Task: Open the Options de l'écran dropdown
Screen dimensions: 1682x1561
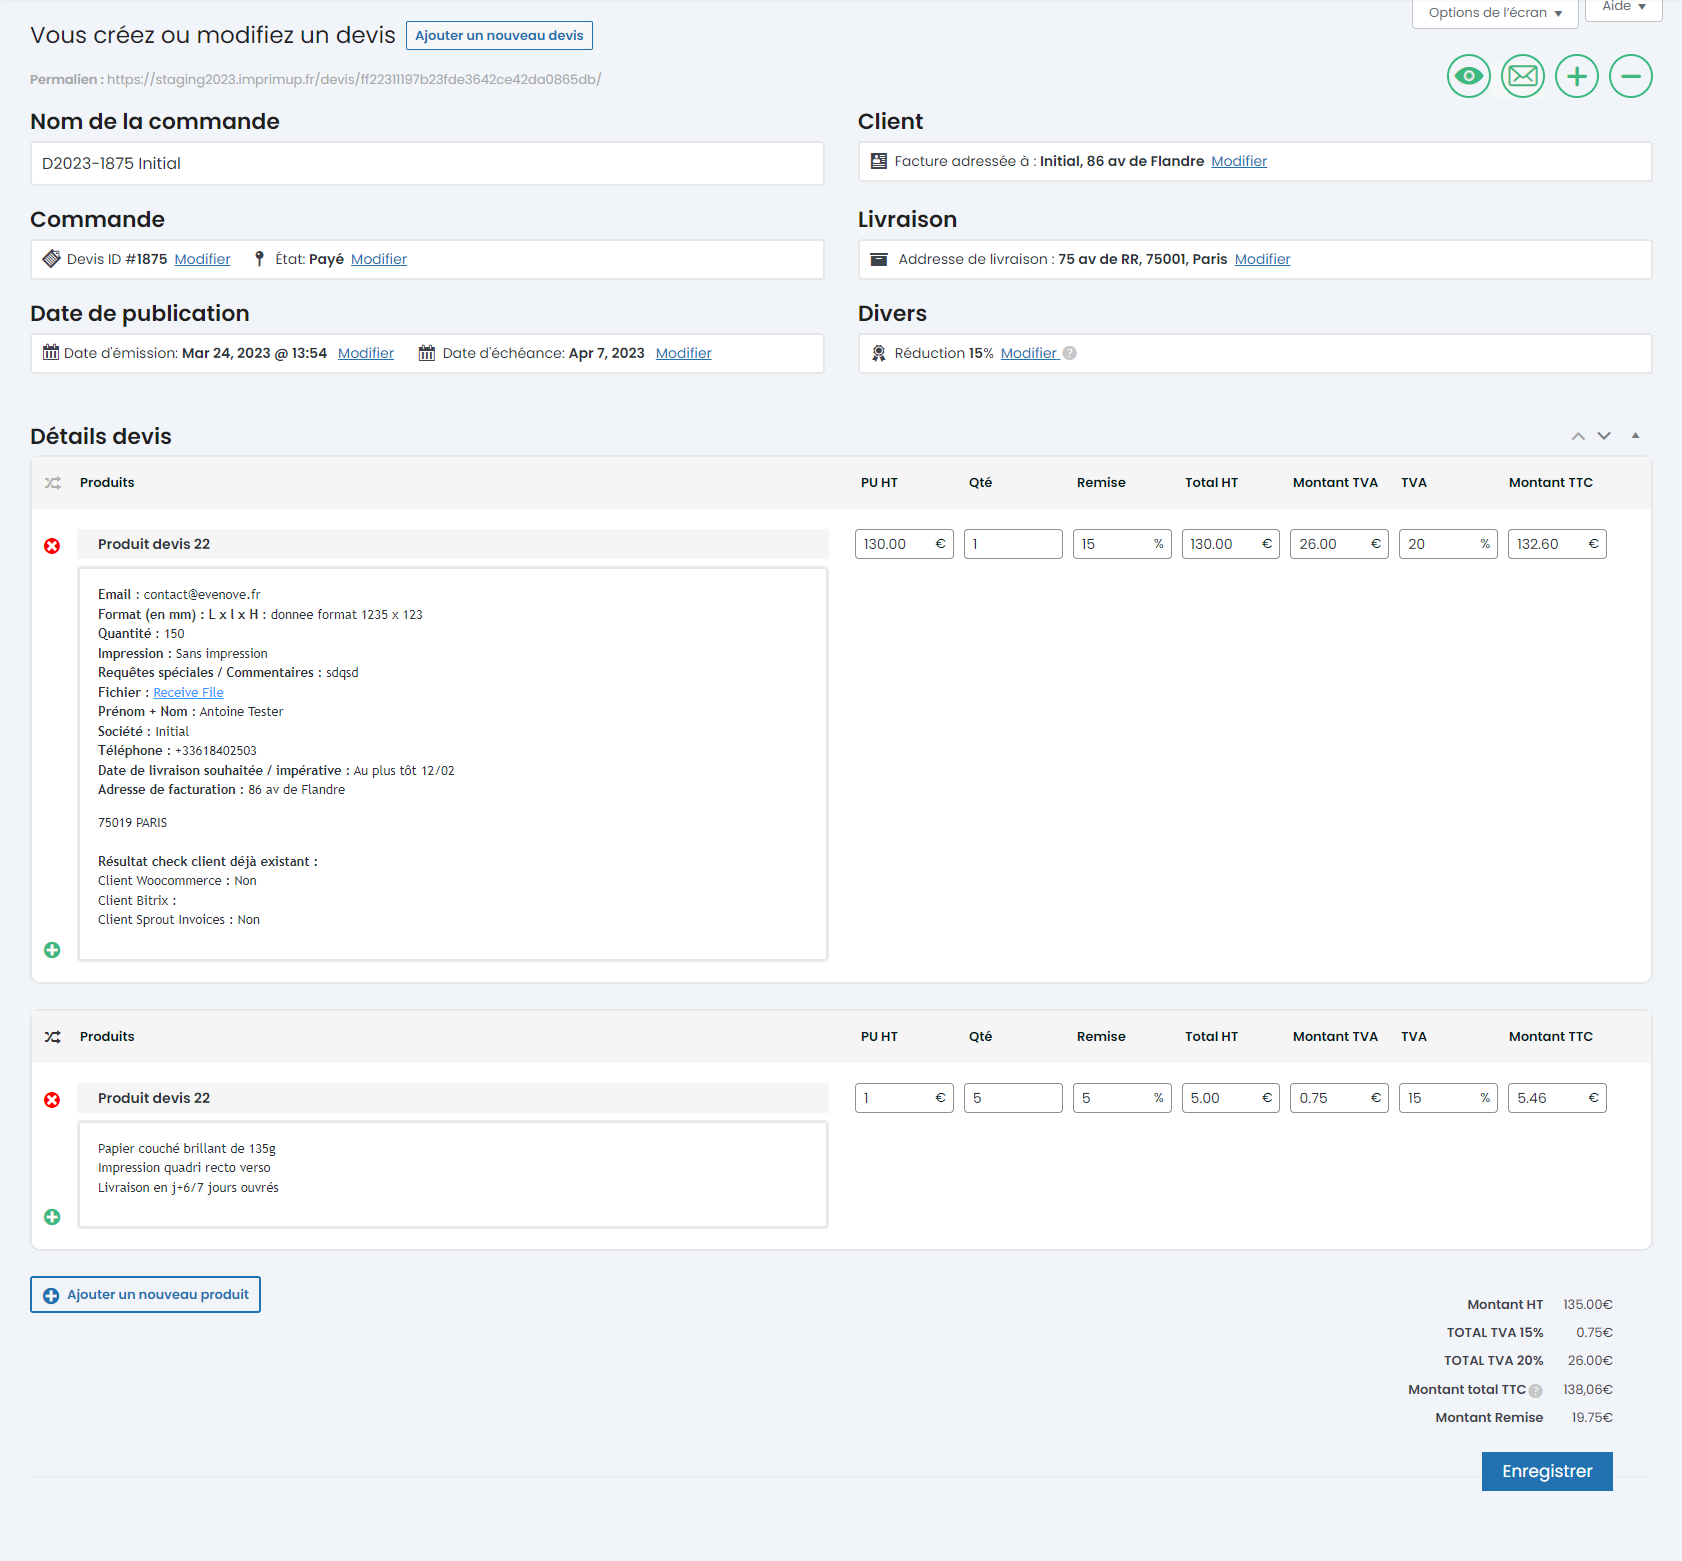Action: point(1494,13)
